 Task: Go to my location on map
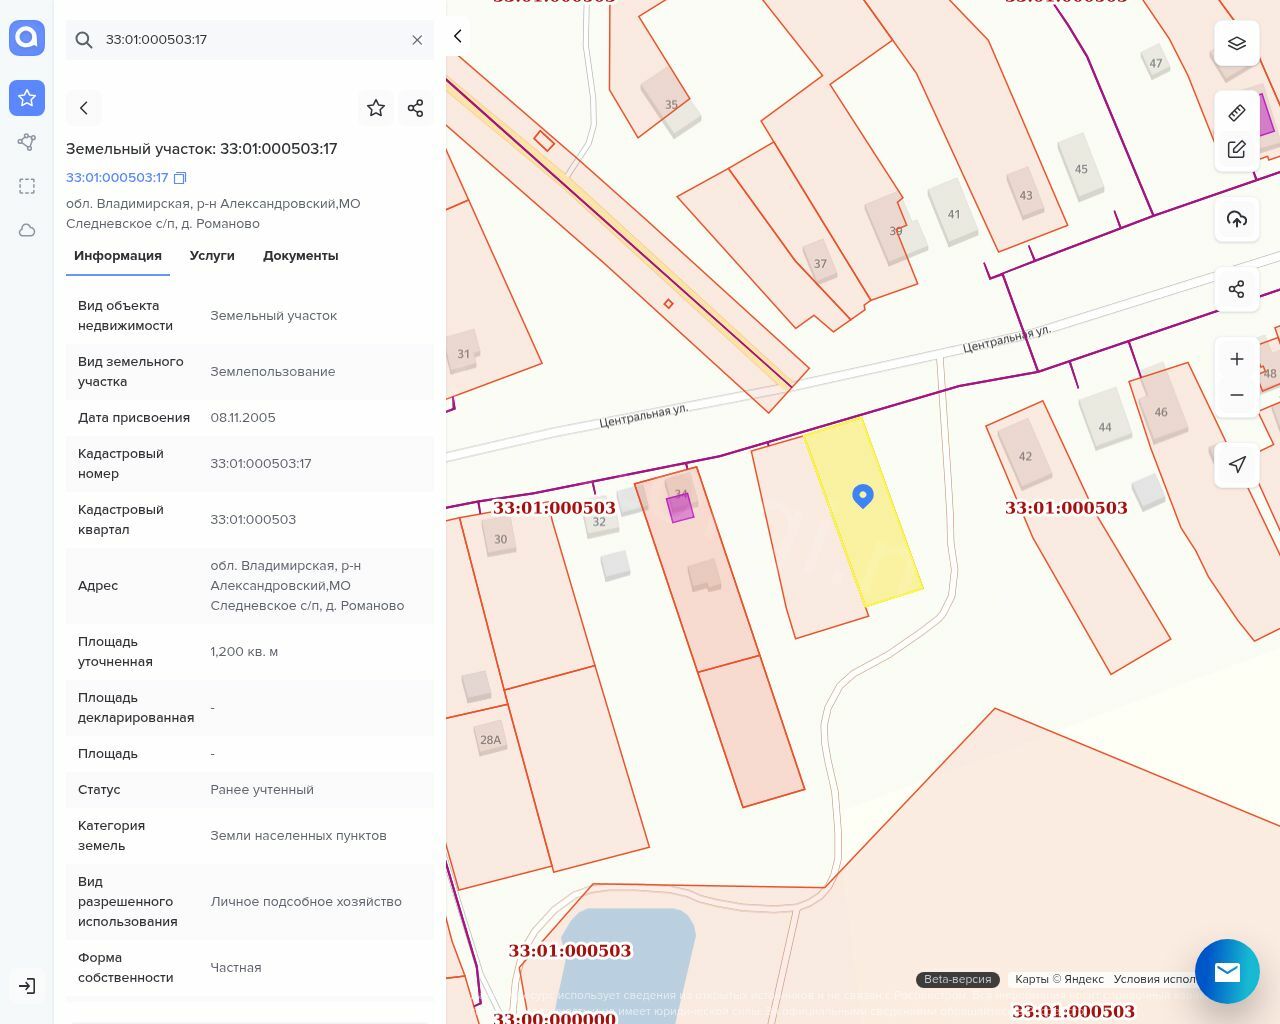[x=1237, y=464]
